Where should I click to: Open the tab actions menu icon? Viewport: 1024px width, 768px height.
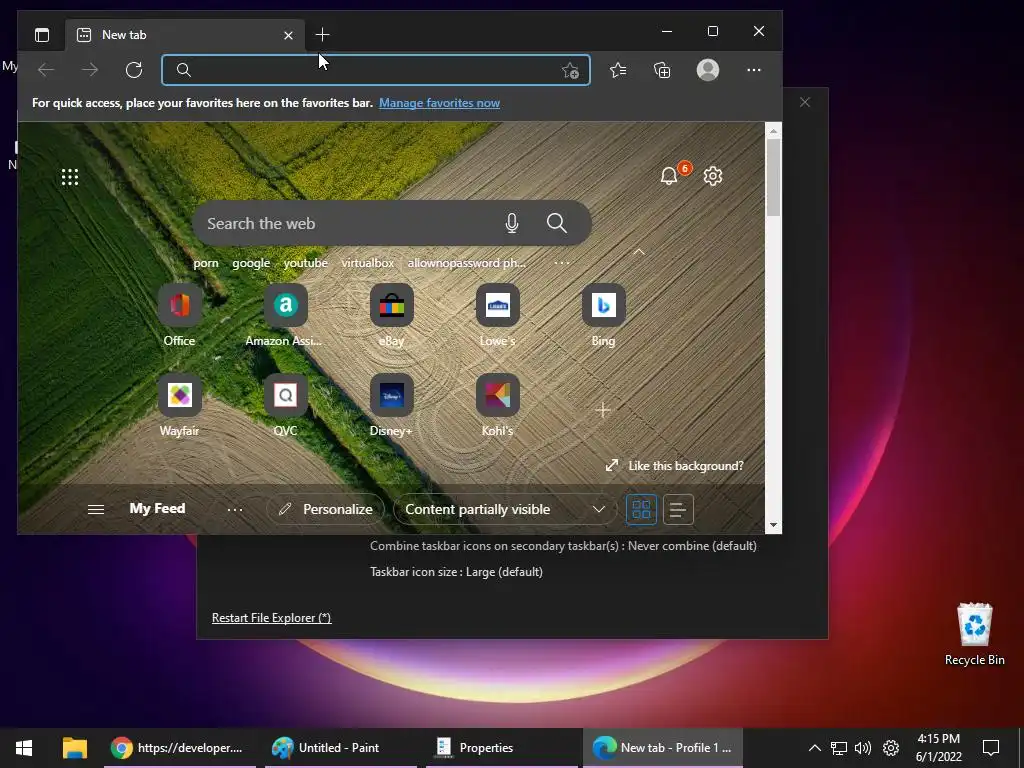point(42,35)
